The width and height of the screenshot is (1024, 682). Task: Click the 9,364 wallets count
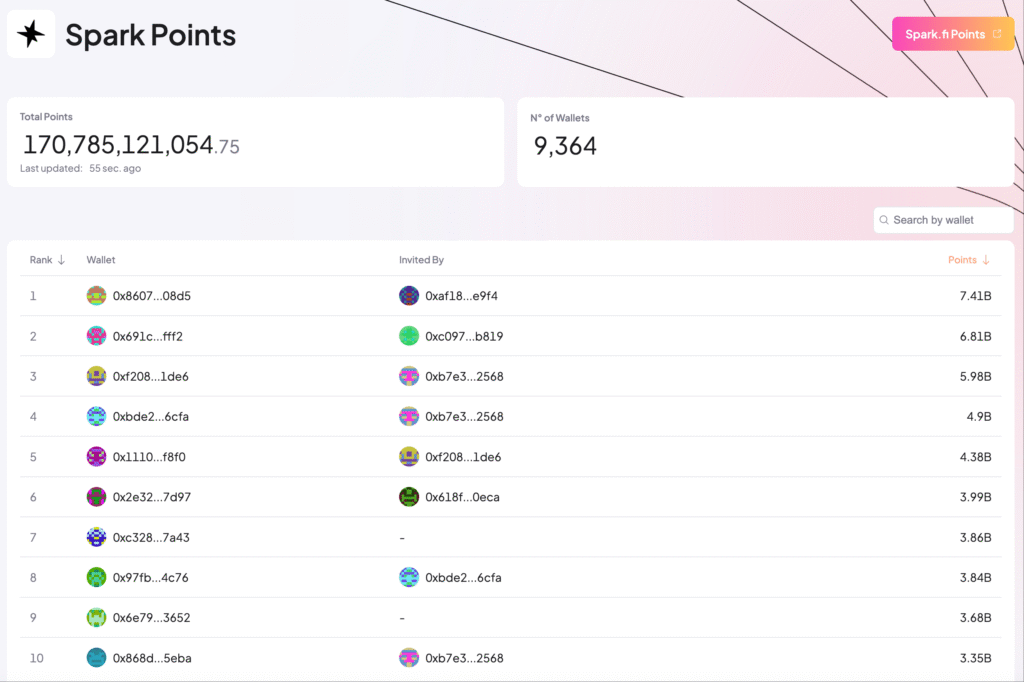point(565,146)
